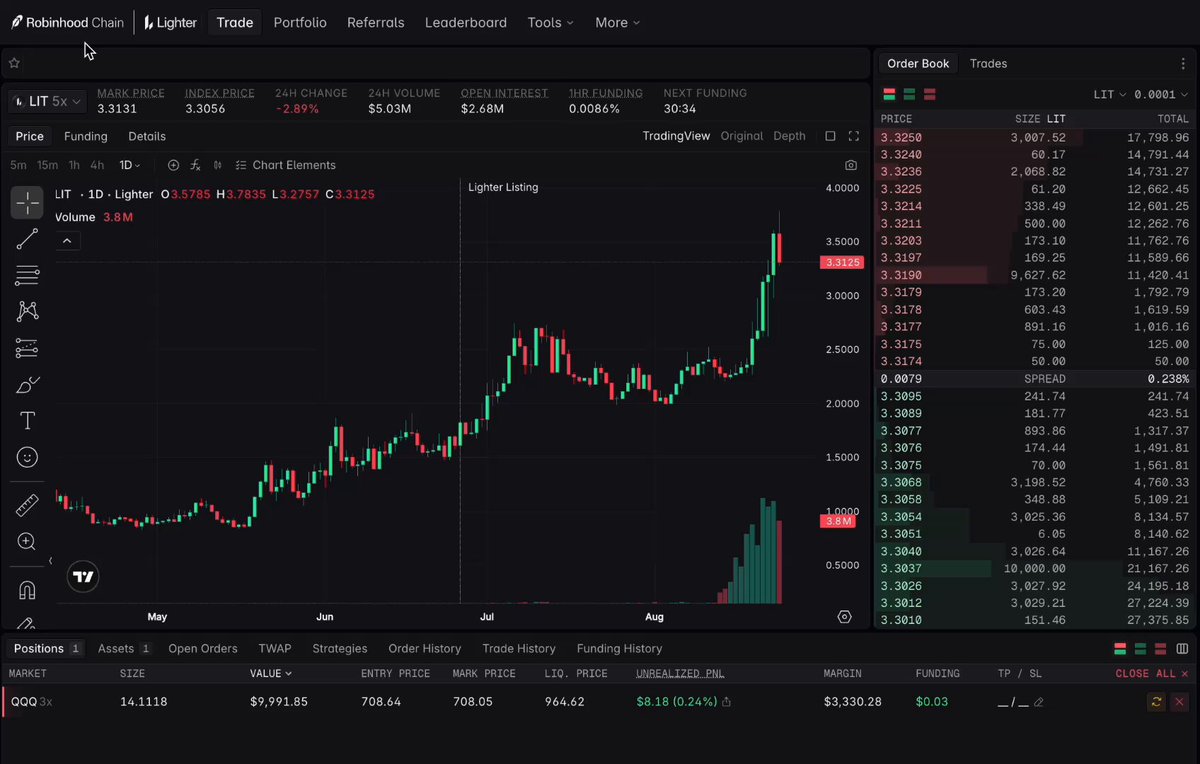This screenshot has width=1200, height=764.
Task: Select the 15m timeframe
Action: pyautogui.click(x=47, y=165)
